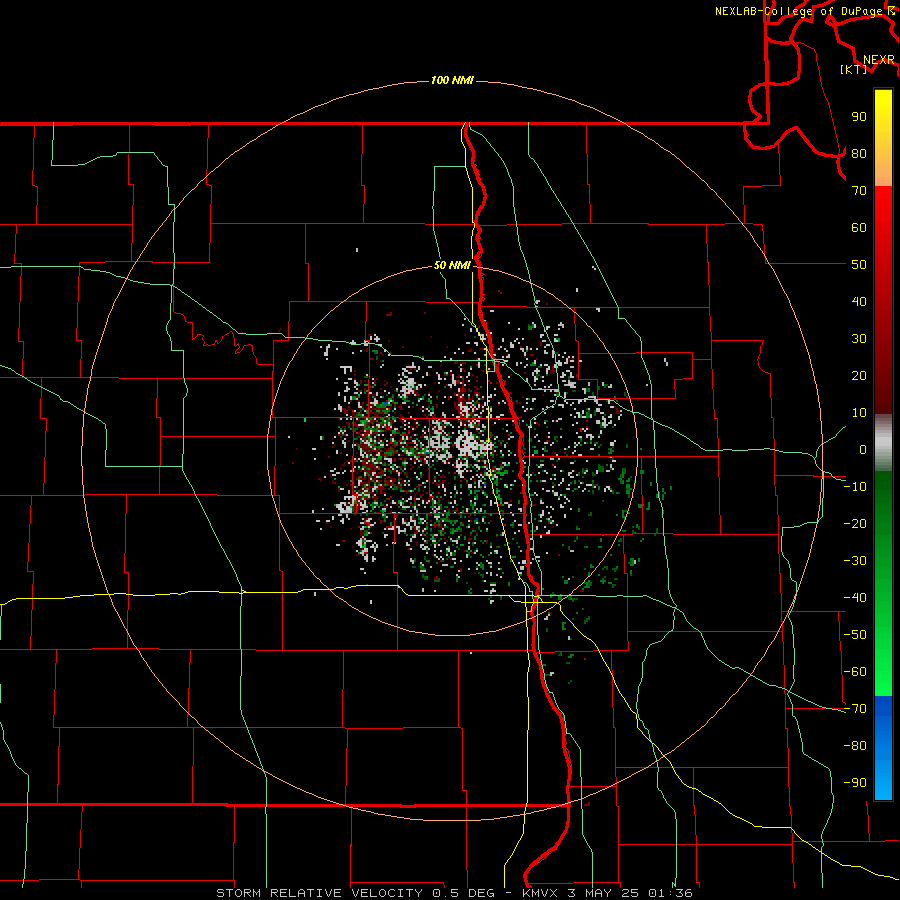Click the "100 NMI" range ring label
900x900 pixels.
(452, 80)
